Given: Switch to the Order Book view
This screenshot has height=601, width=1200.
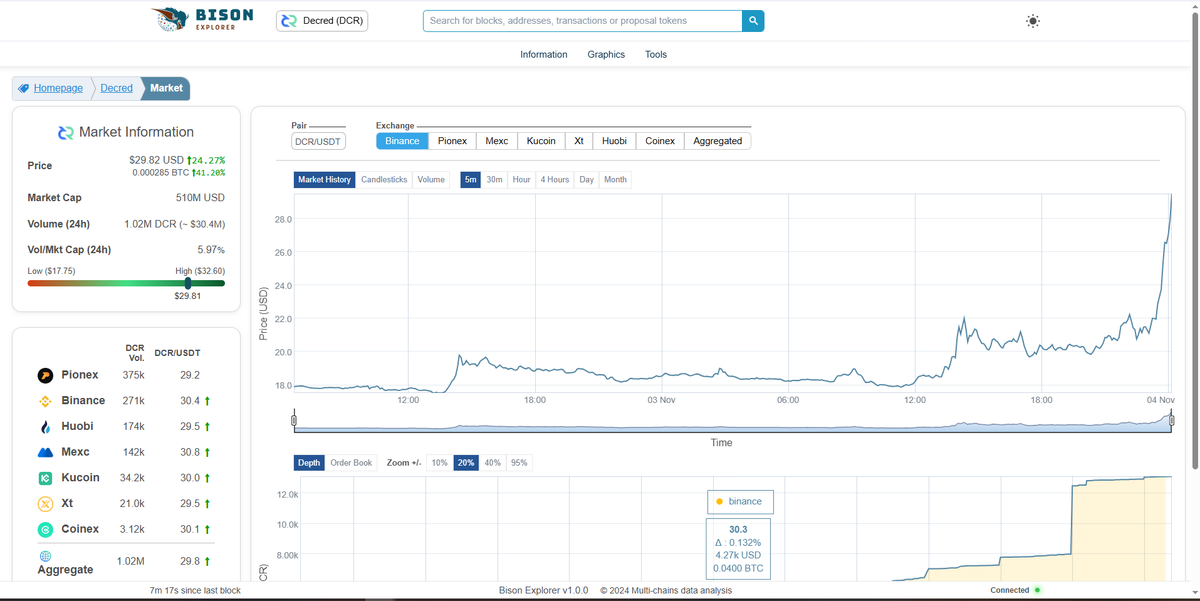Looking at the screenshot, I should (351, 463).
